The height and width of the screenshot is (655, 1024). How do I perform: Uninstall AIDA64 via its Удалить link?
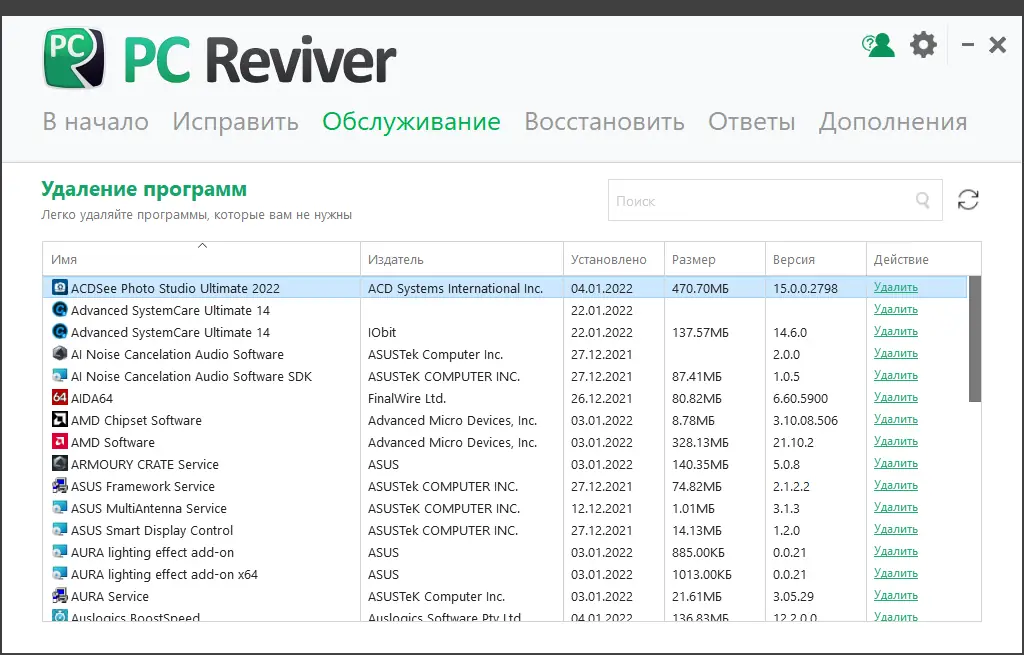pyautogui.click(x=894, y=397)
